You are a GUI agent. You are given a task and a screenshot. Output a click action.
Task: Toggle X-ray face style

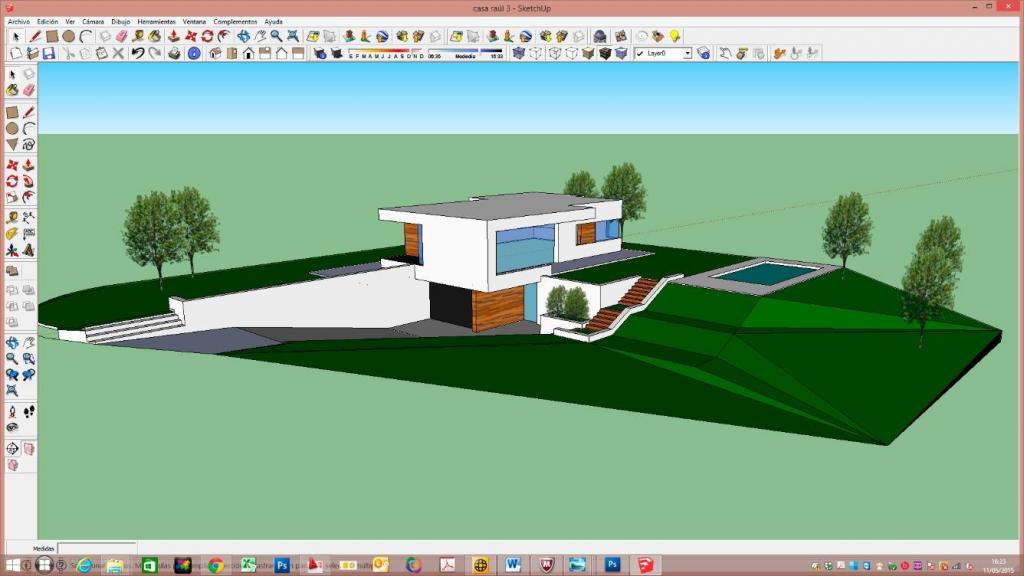pos(518,53)
